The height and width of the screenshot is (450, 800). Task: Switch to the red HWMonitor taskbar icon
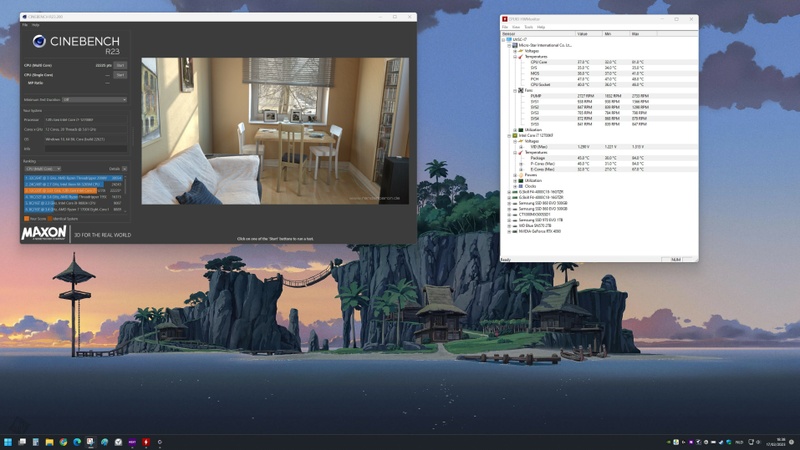pyautogui.click(x=146, y=442)
